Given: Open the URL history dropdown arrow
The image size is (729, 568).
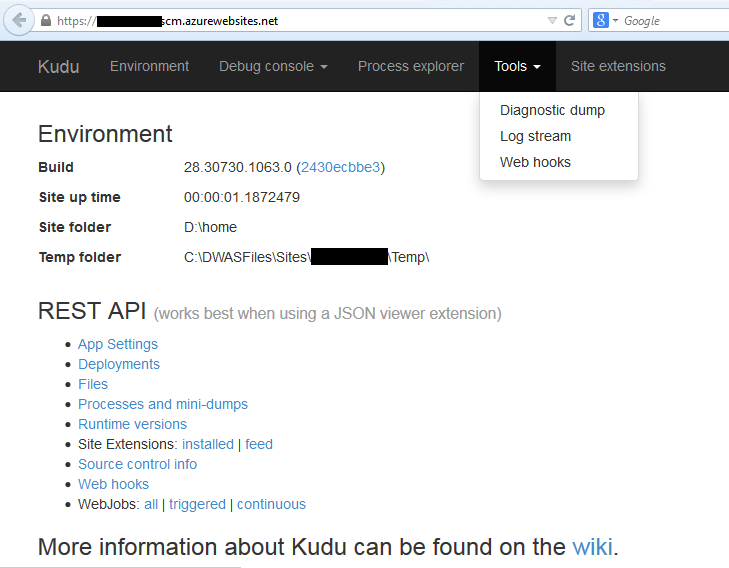Looking at the screenshot, I should coord(552,20).
